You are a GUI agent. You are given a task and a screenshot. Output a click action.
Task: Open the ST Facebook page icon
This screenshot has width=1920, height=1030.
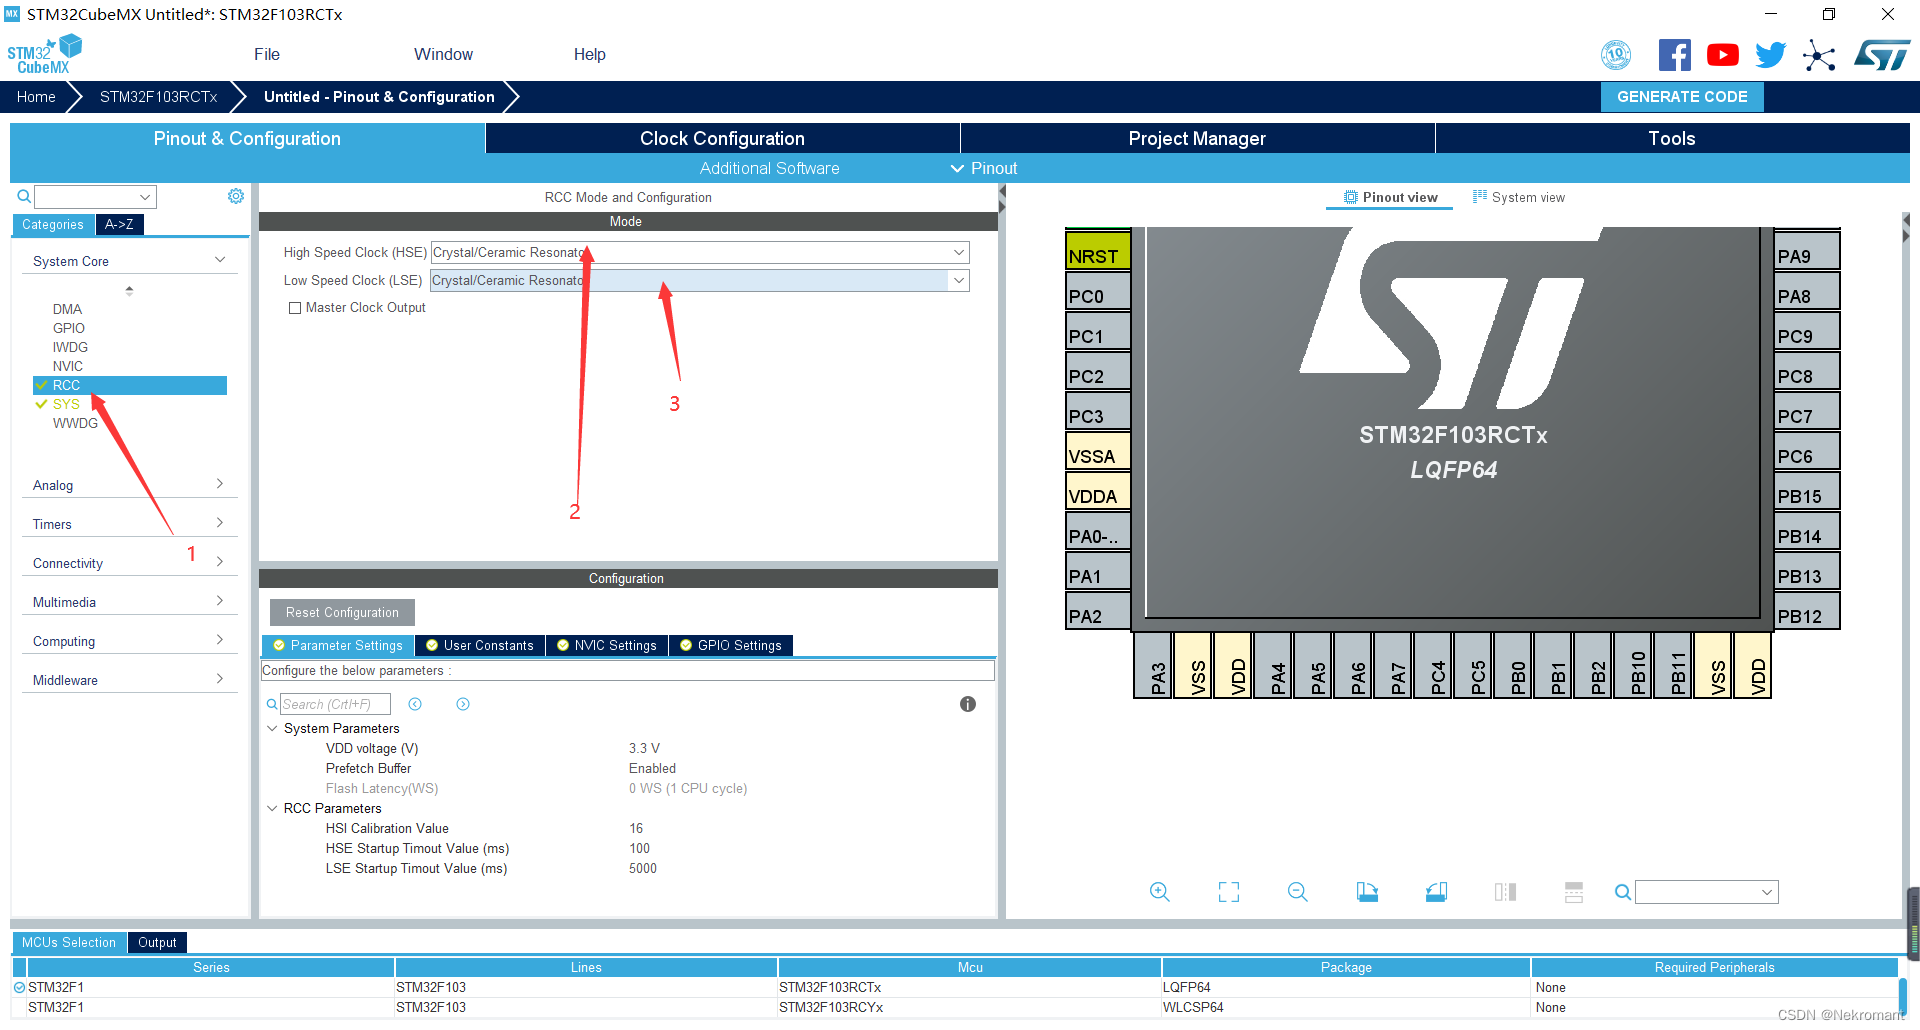tap(1674, 55)
